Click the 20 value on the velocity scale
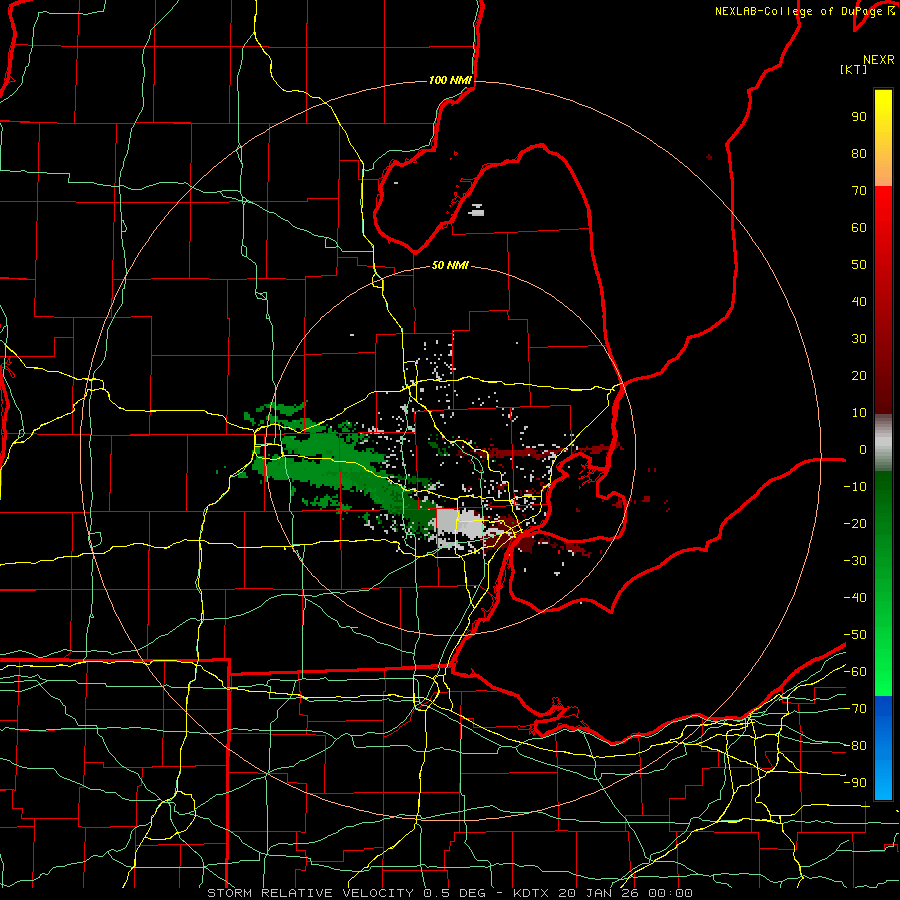This screenshot has width=900, height=900. (x=859, y=375)
